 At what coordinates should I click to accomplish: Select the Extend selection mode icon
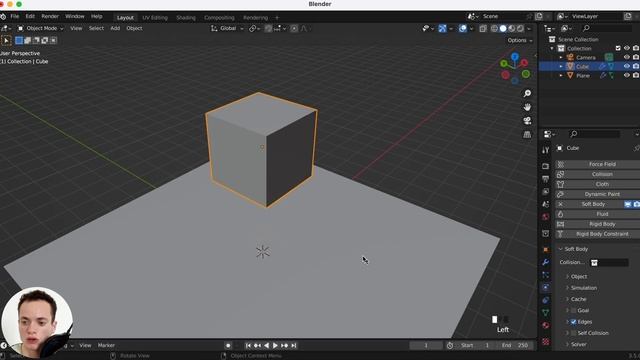[27, 40]
